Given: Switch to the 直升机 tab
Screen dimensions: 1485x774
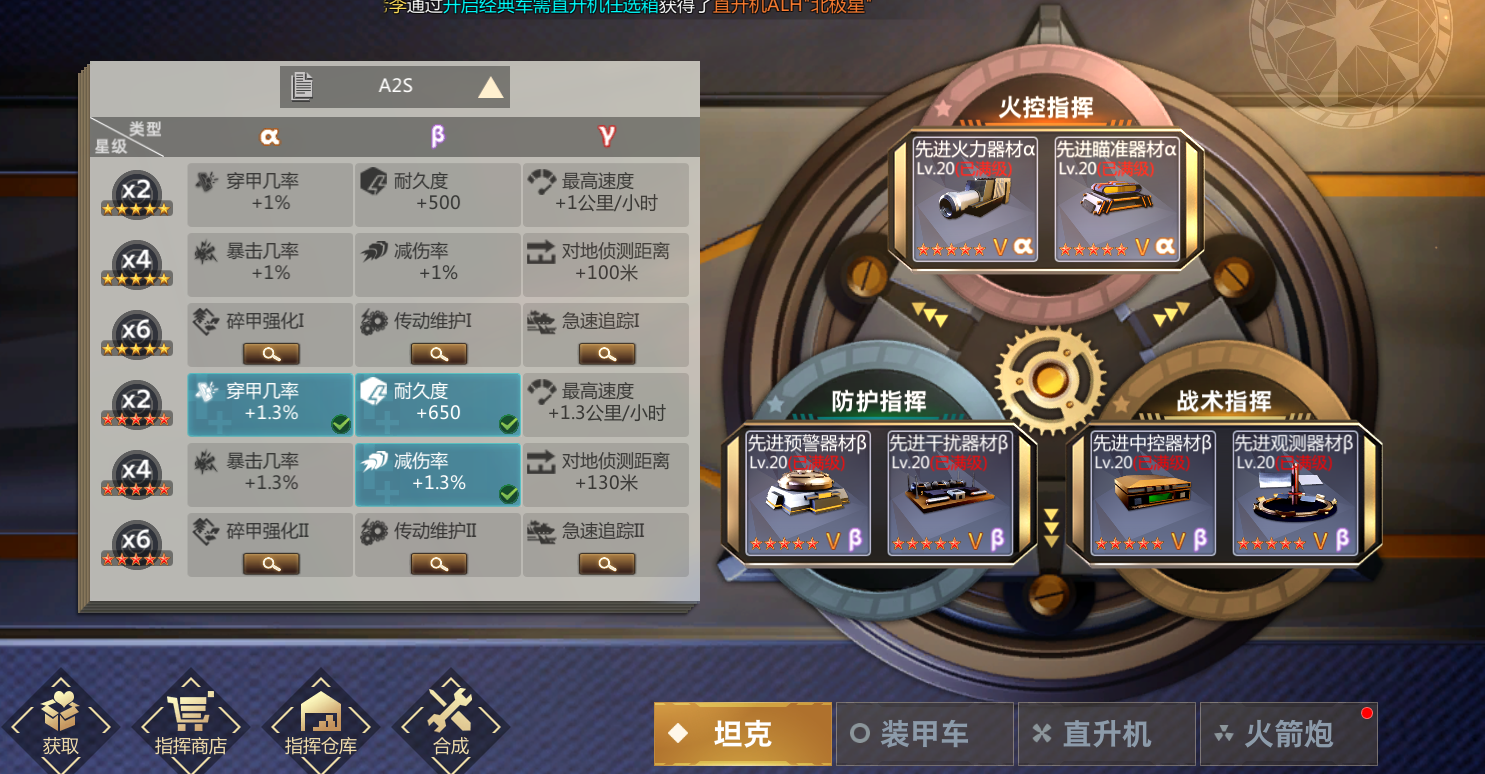Looking at the screenshot, I should tap(1106, 734).
